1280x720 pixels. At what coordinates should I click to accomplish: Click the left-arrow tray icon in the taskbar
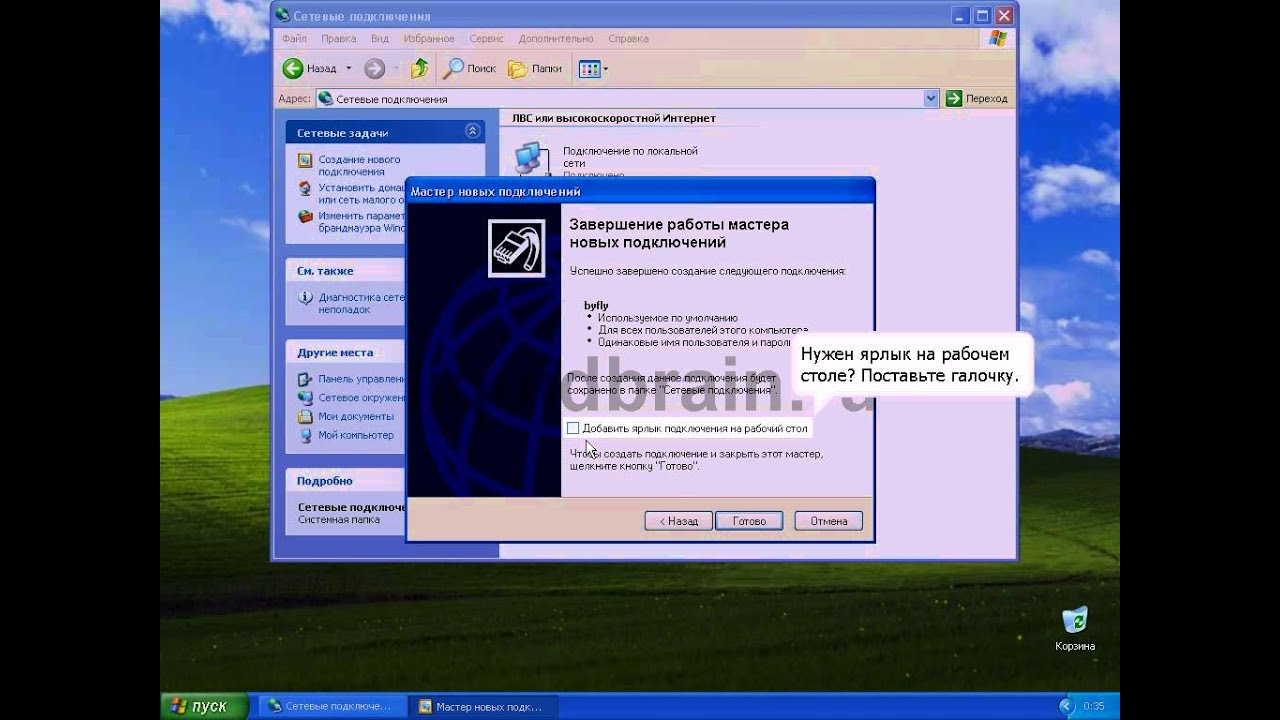coord(1065,706)
